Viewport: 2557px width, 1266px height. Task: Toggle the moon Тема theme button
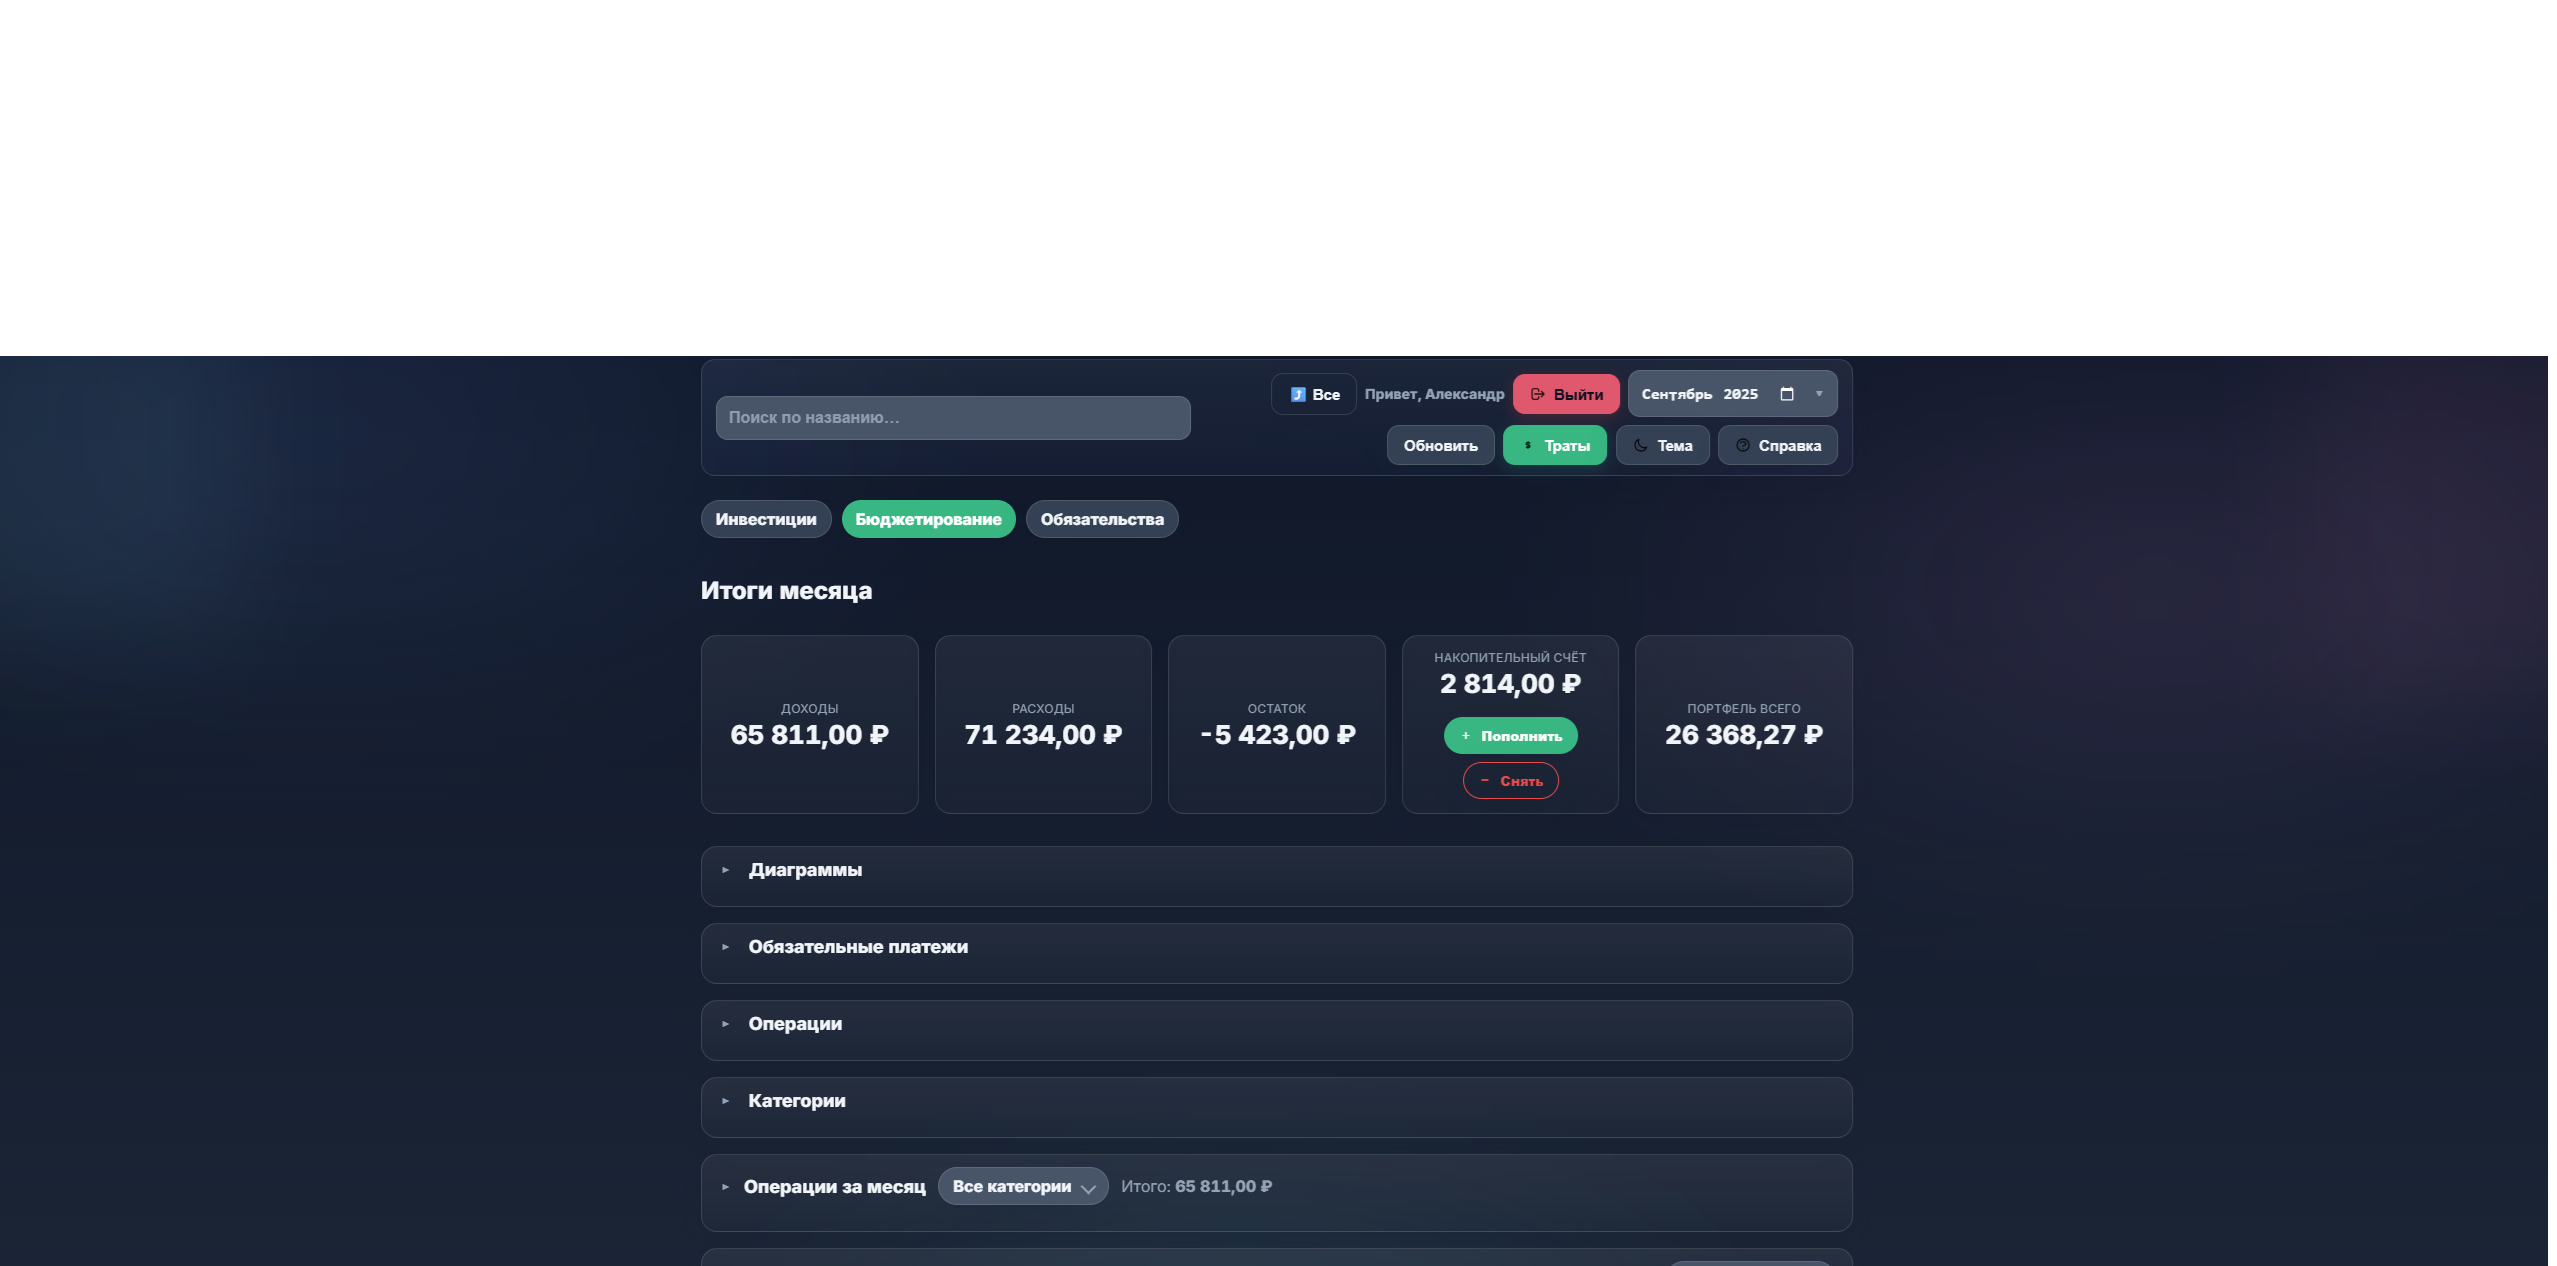[1662, 446]
